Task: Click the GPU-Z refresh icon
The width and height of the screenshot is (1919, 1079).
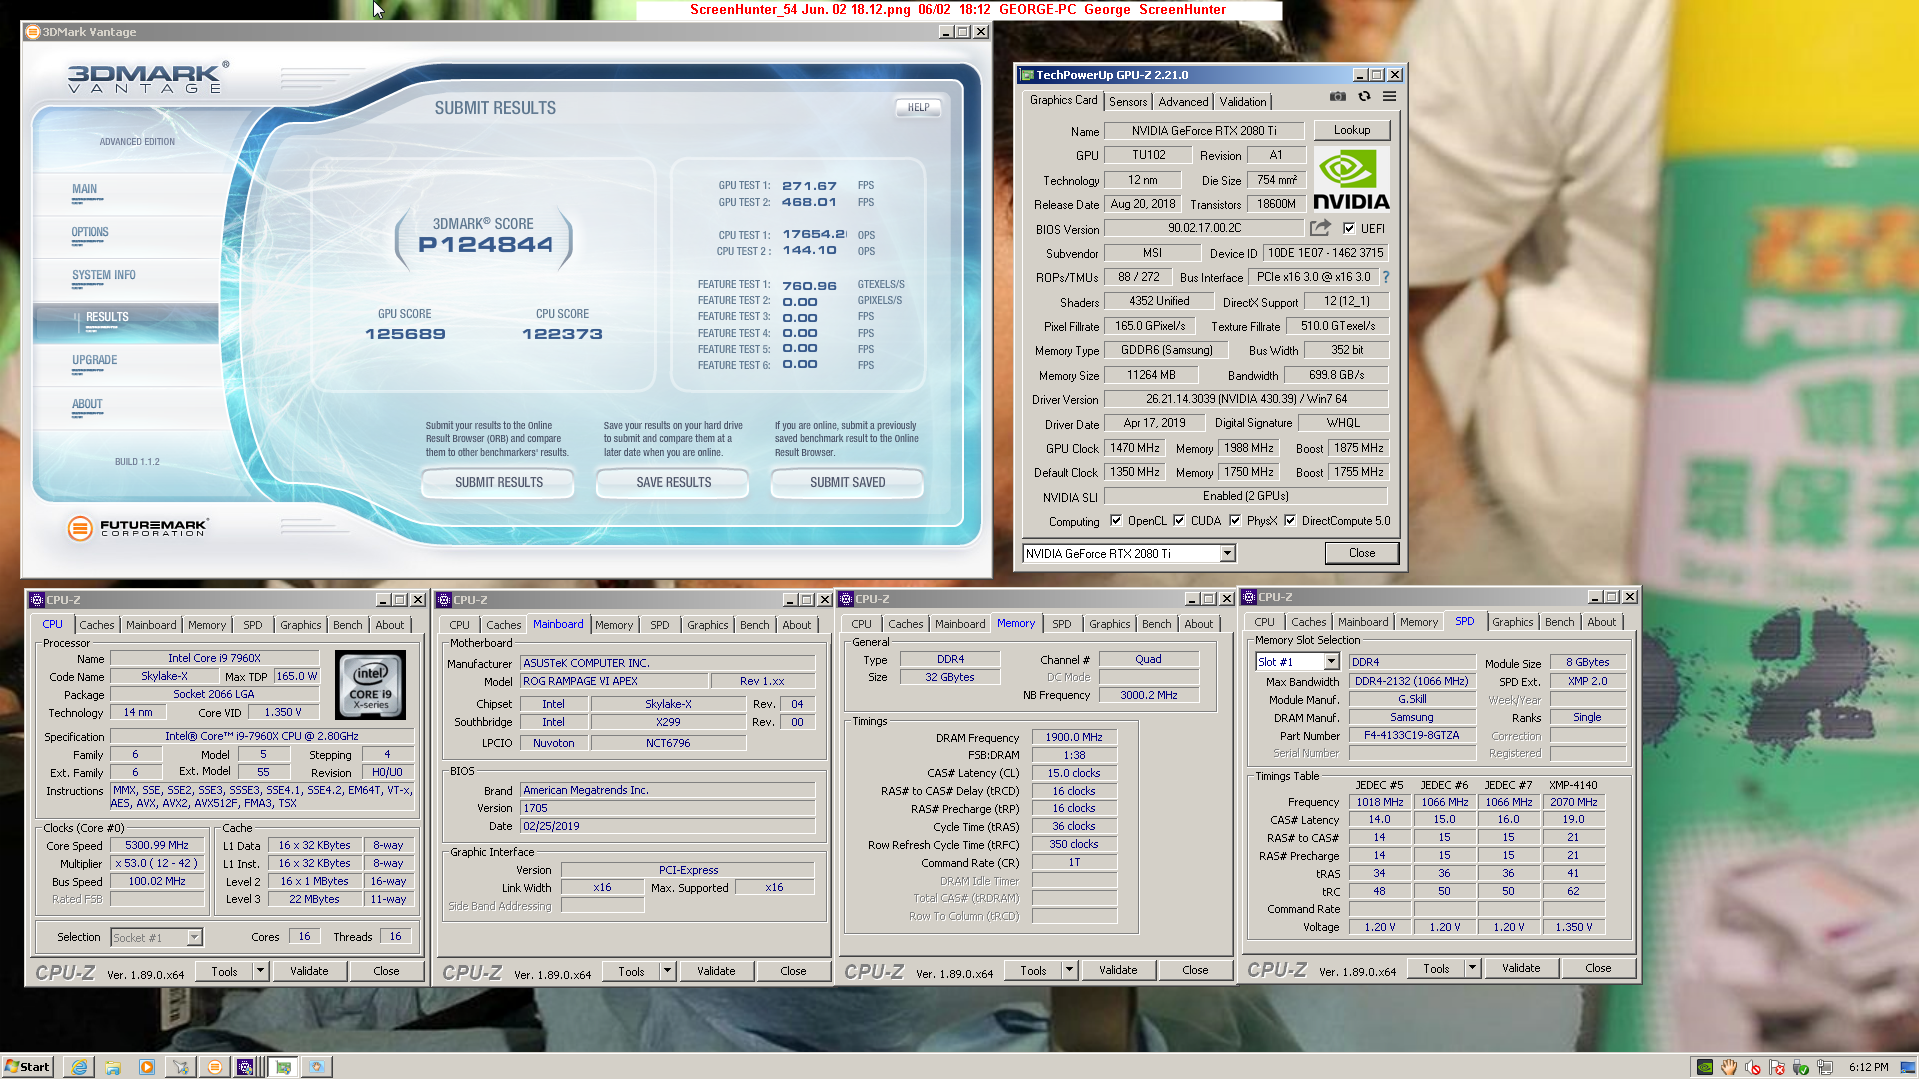Action: point(1364,97)
